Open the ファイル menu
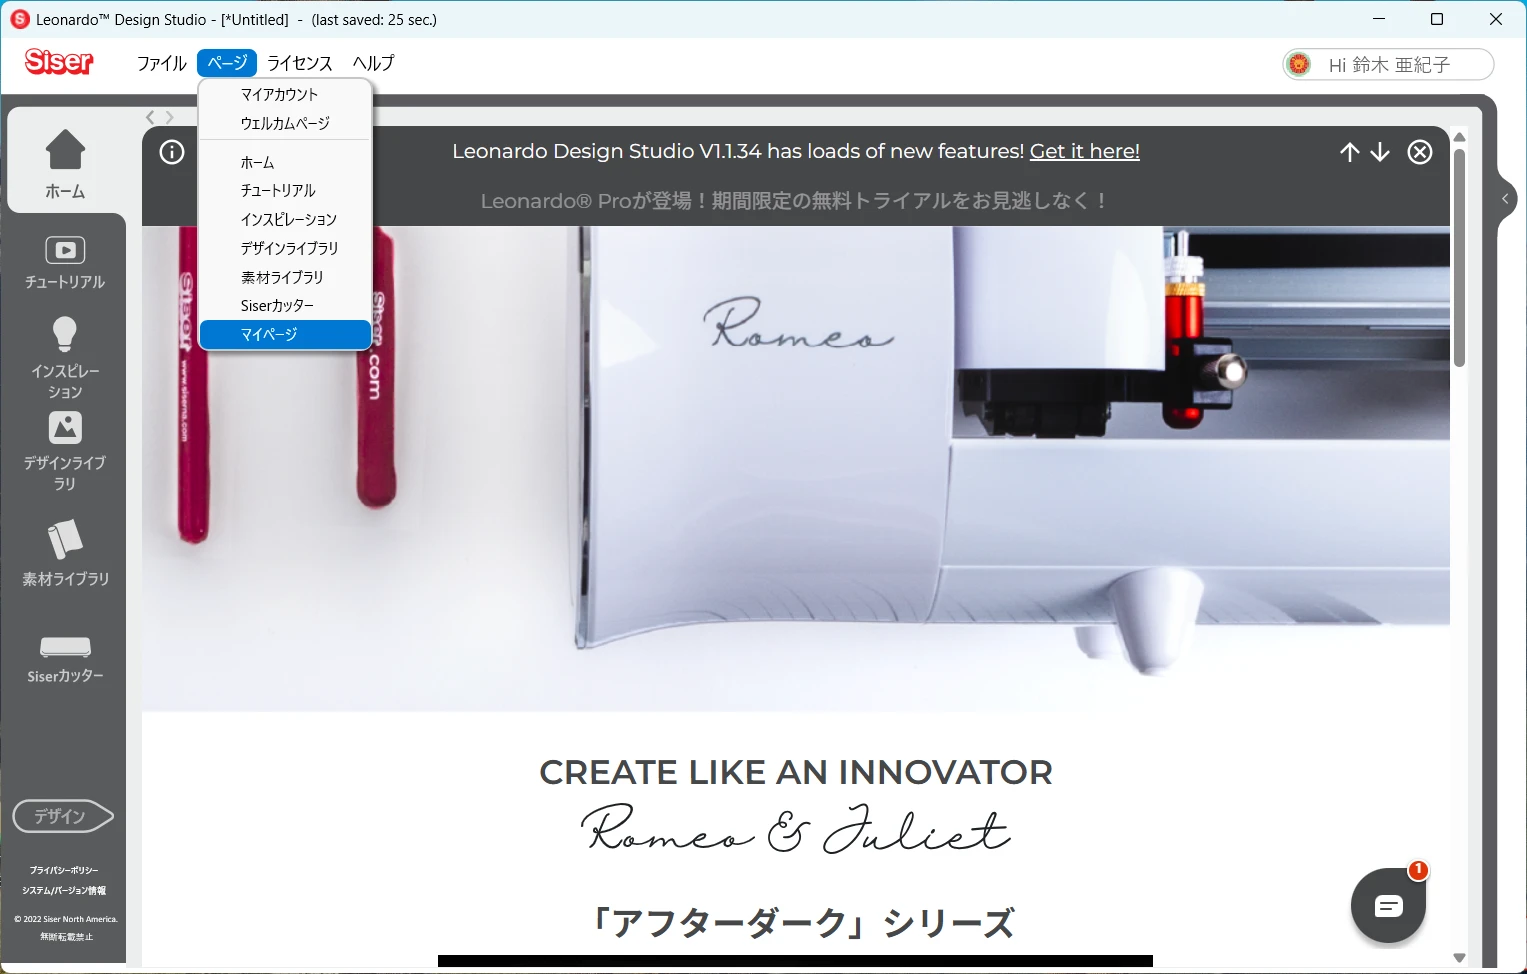Screen dimensions: 1527x974 [x=161, y=63]
